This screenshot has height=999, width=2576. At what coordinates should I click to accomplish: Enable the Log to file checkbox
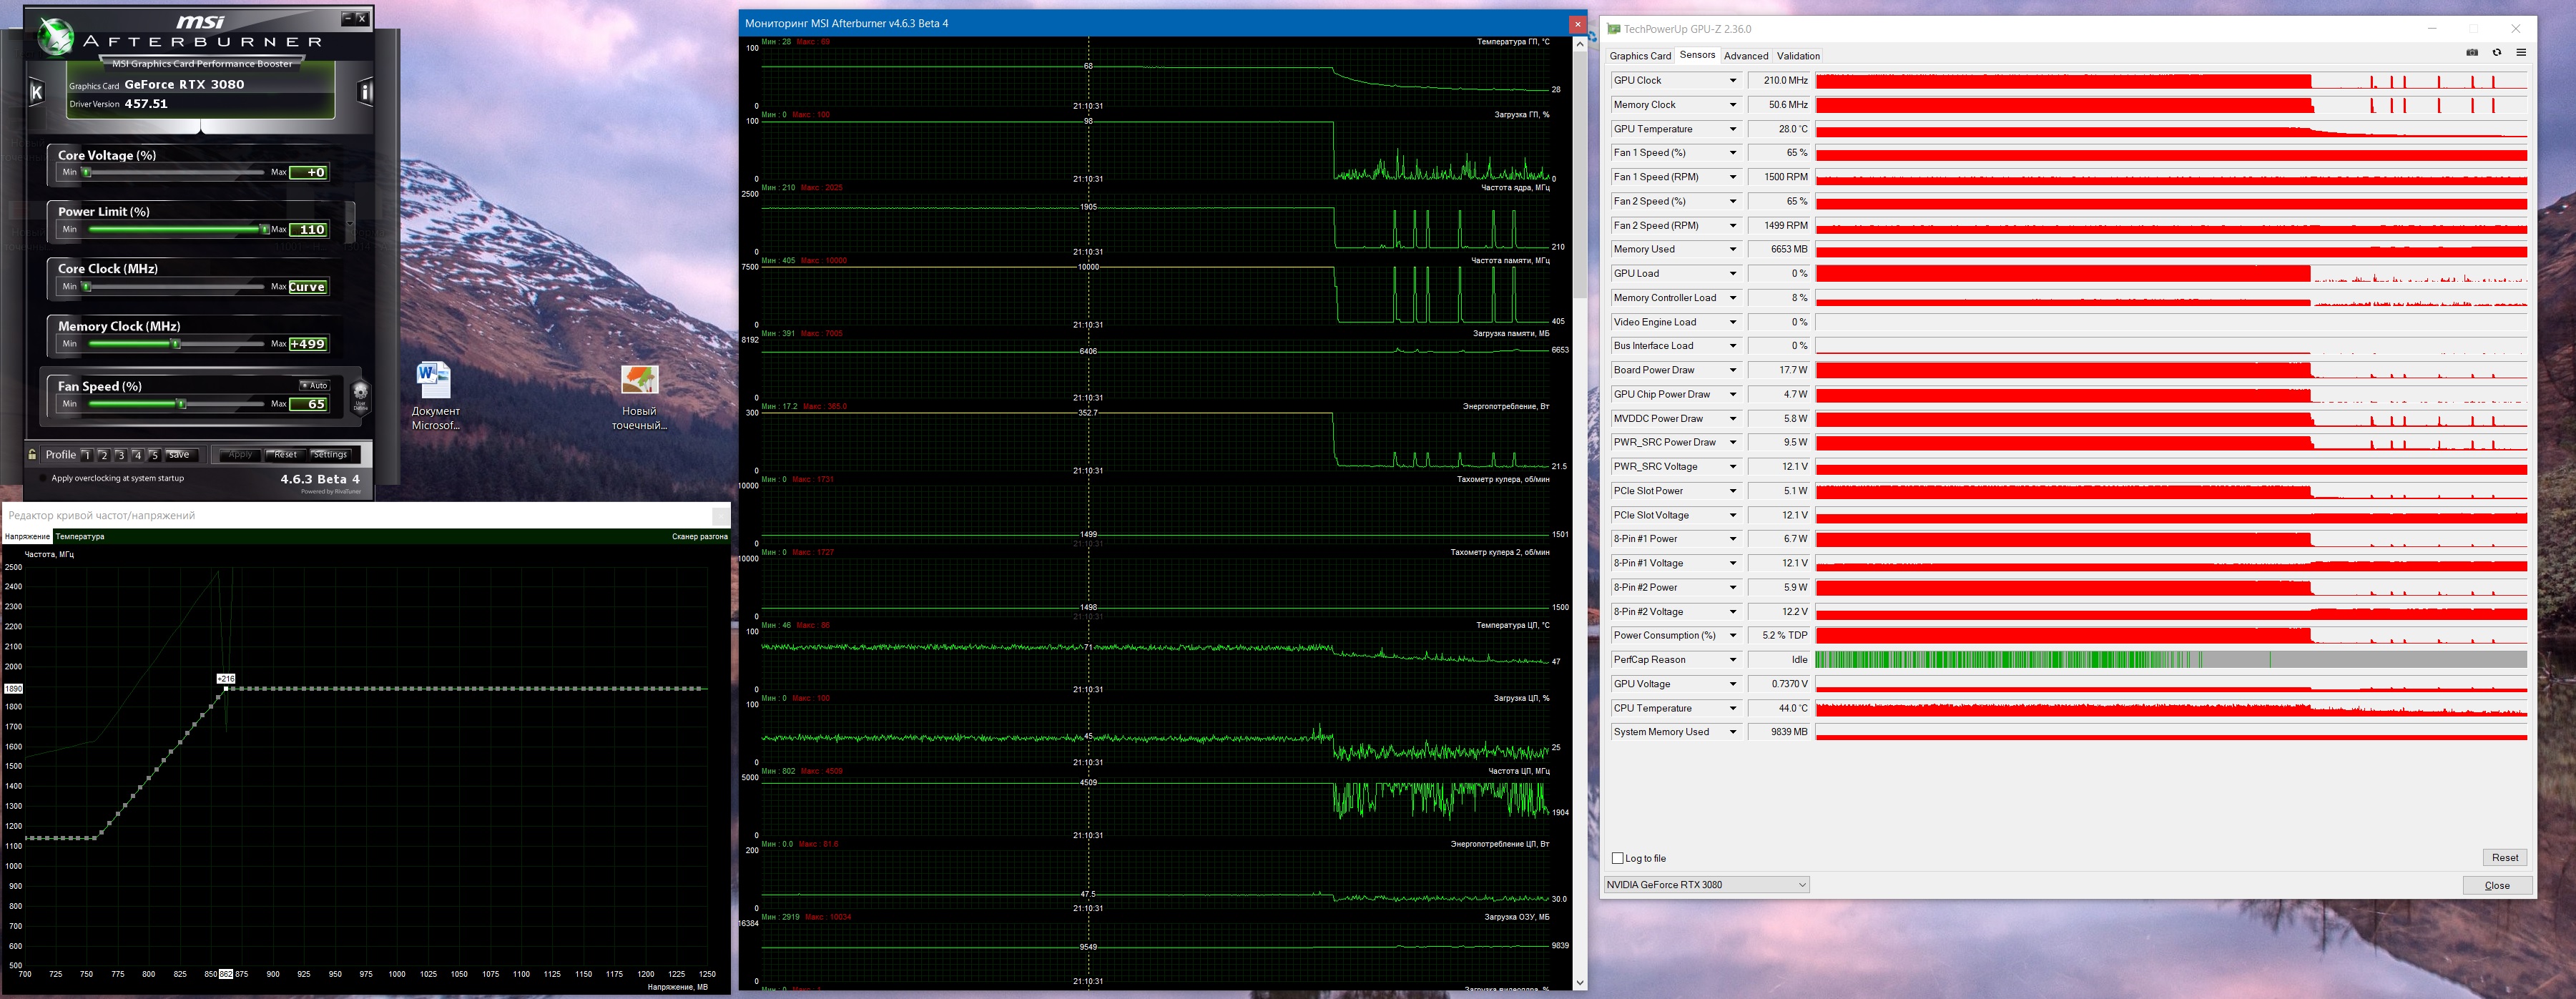1617,858
